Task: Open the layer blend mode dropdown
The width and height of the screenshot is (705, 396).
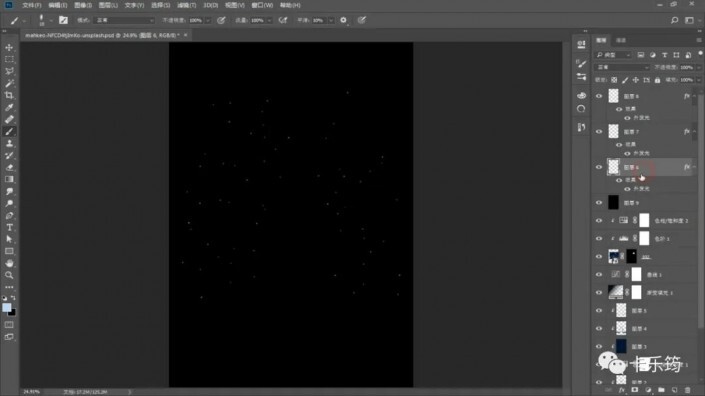Action: (622, 67)
